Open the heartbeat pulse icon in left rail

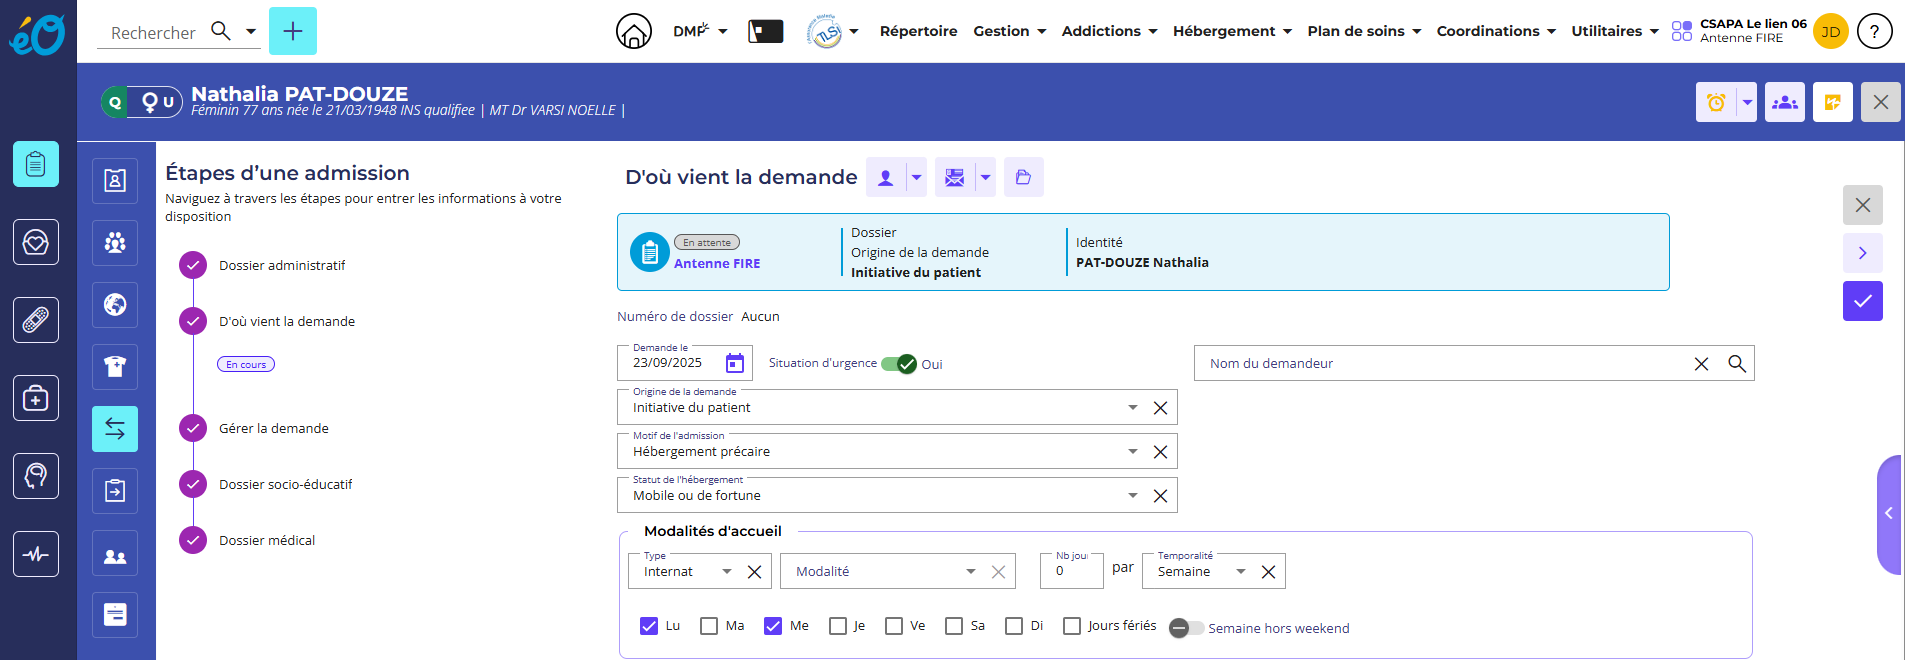click(x=36, y=554)
